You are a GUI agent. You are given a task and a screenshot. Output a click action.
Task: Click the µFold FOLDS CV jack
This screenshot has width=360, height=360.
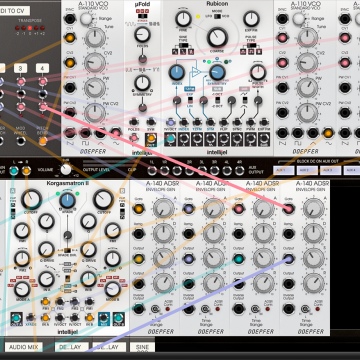(x=134, y=122)
